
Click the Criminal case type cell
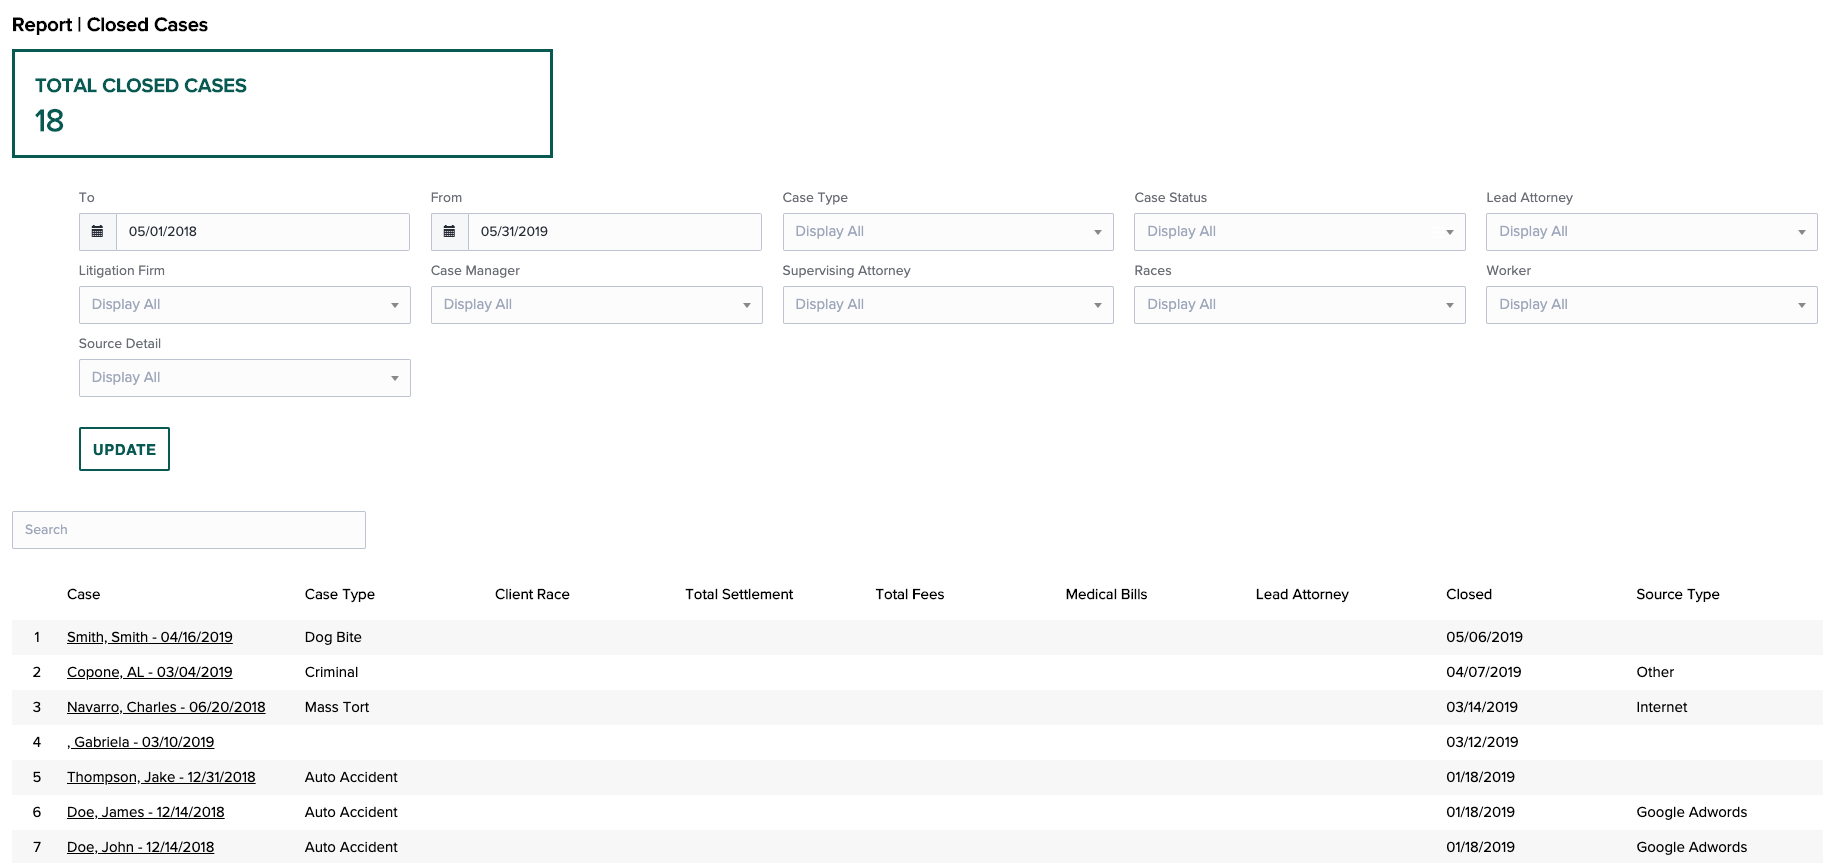[331, 672]
